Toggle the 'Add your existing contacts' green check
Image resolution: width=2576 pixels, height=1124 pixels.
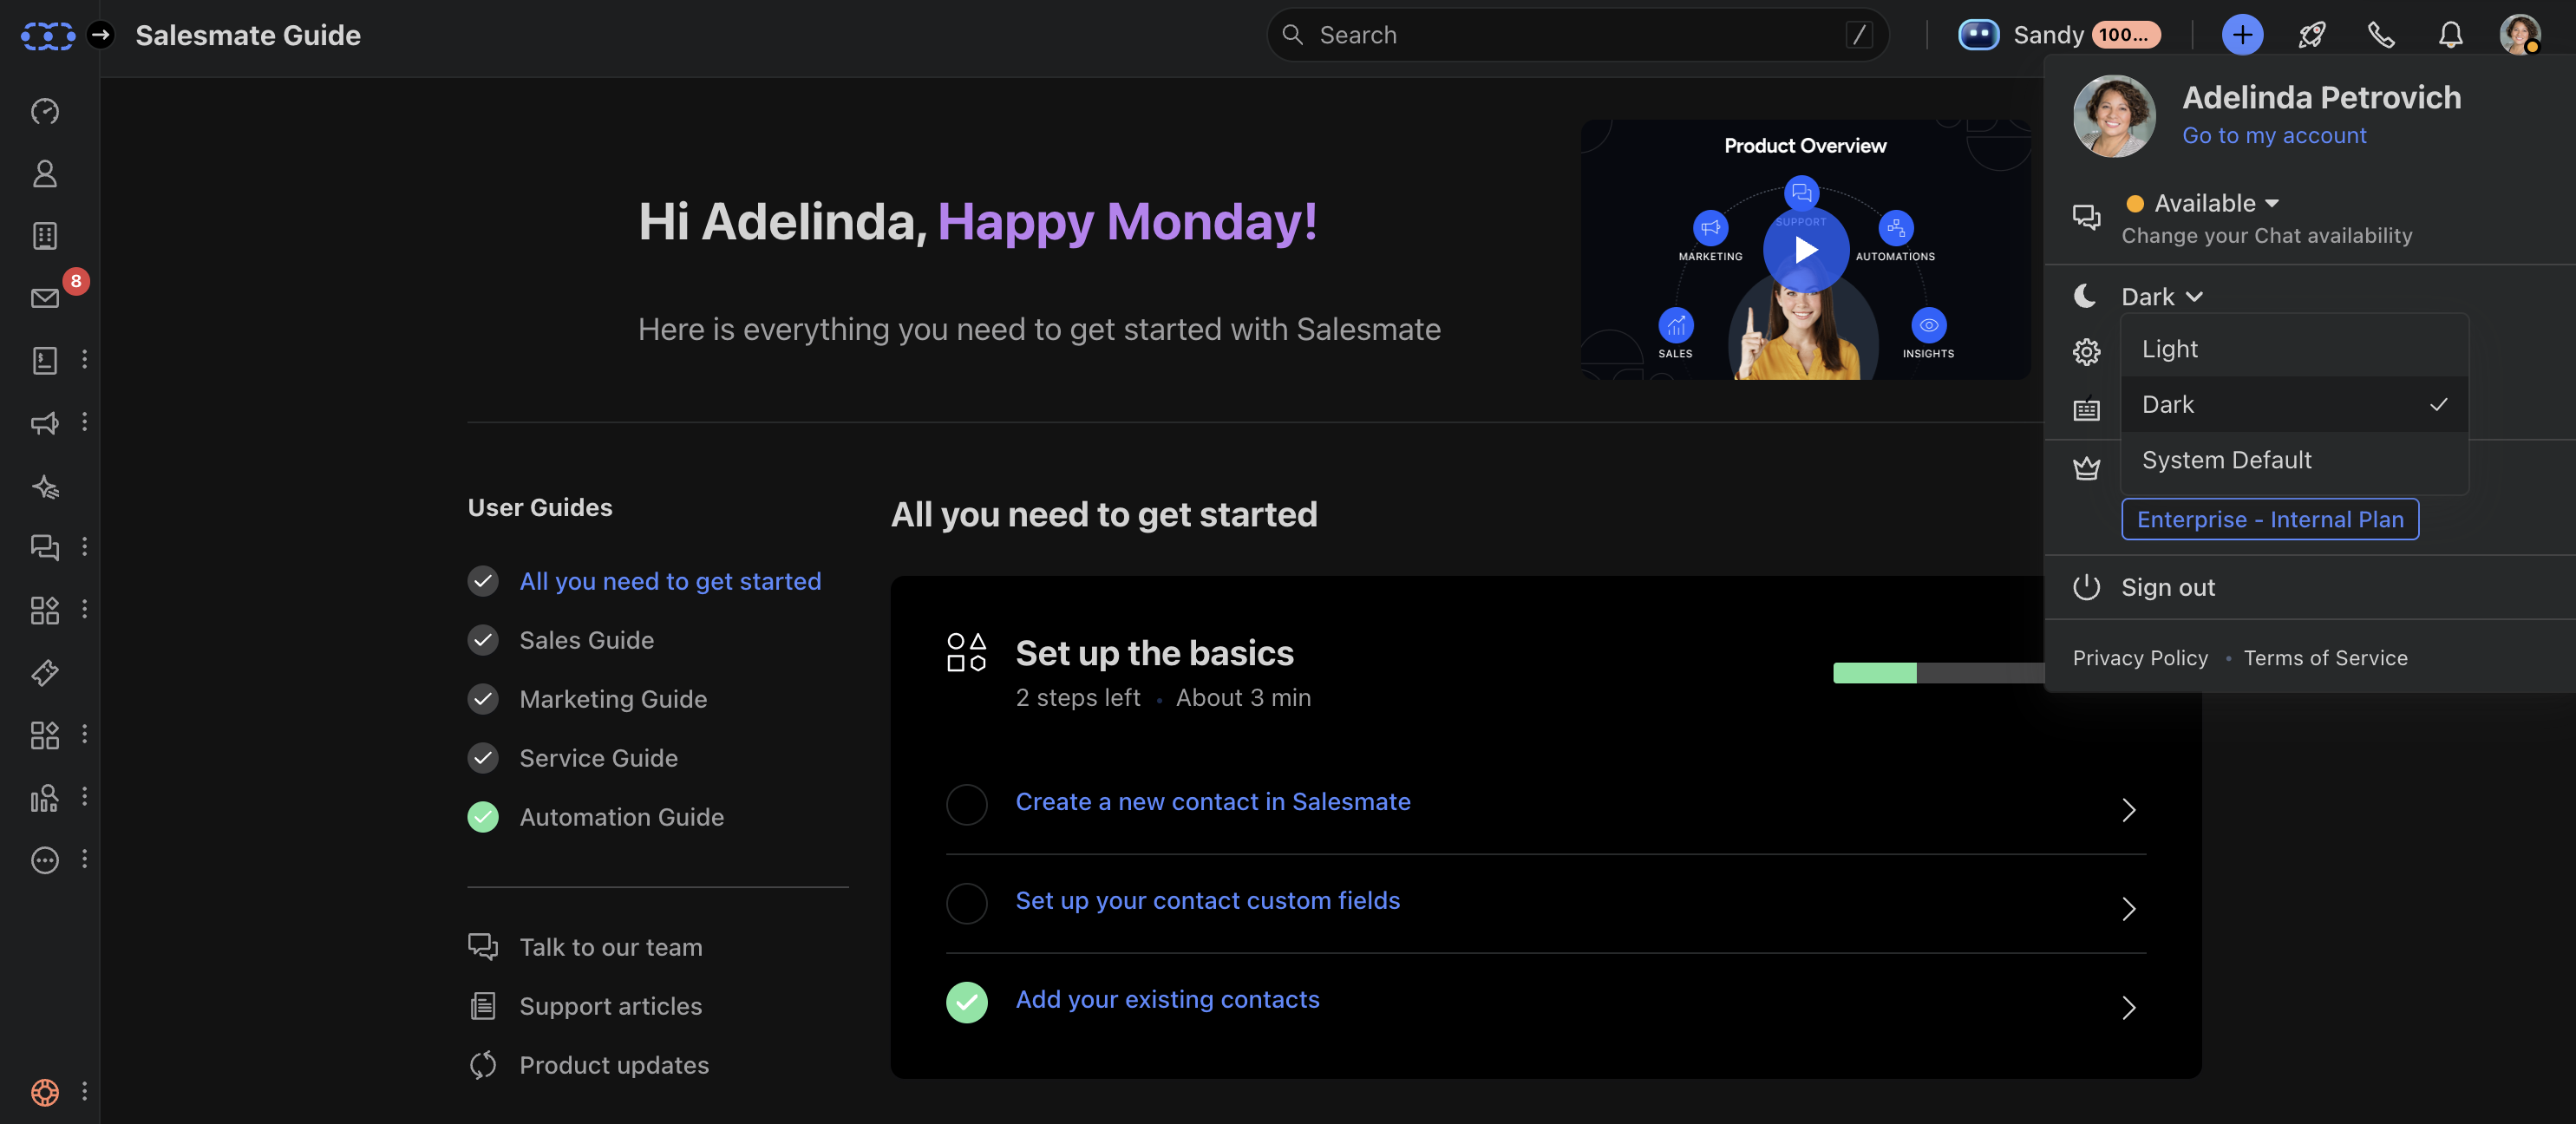pyautogui.click(x=966, y=1002)
